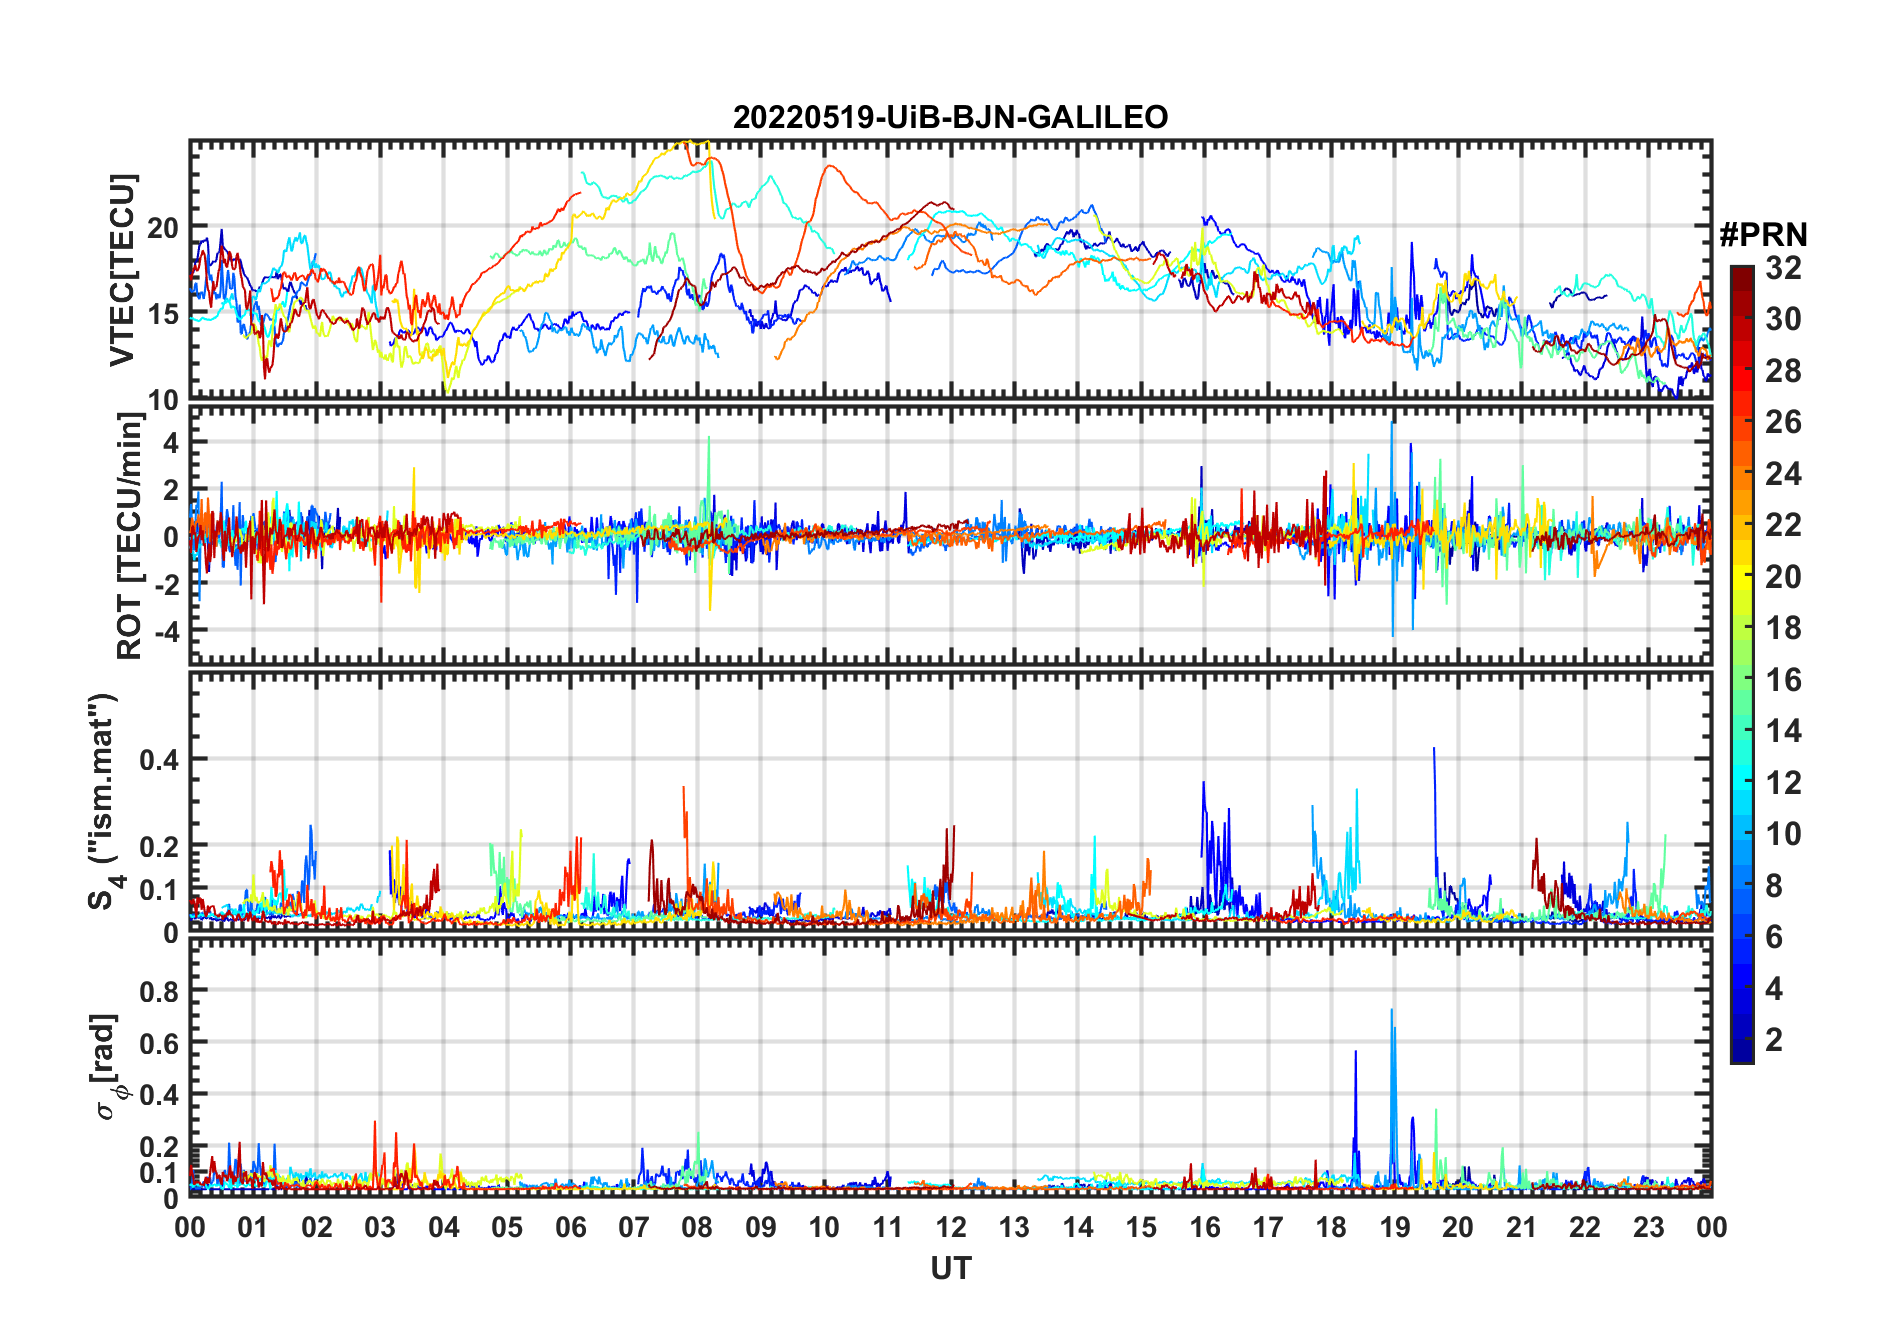
Task: Click the sigma-phi [rad] axis label
Action: 107,1066
